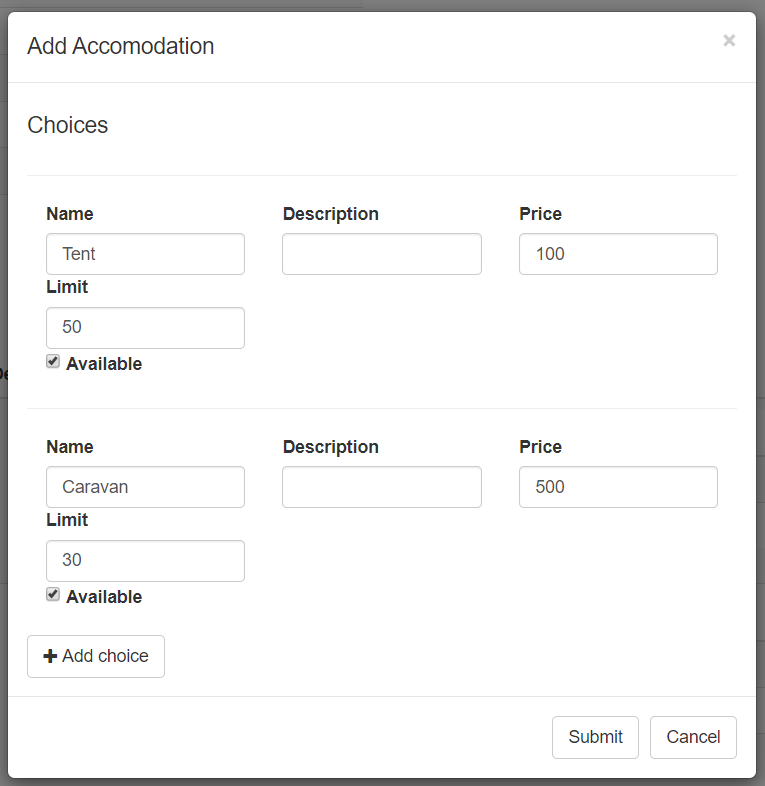Focus the Name field containing Caravan

point(145,487)
